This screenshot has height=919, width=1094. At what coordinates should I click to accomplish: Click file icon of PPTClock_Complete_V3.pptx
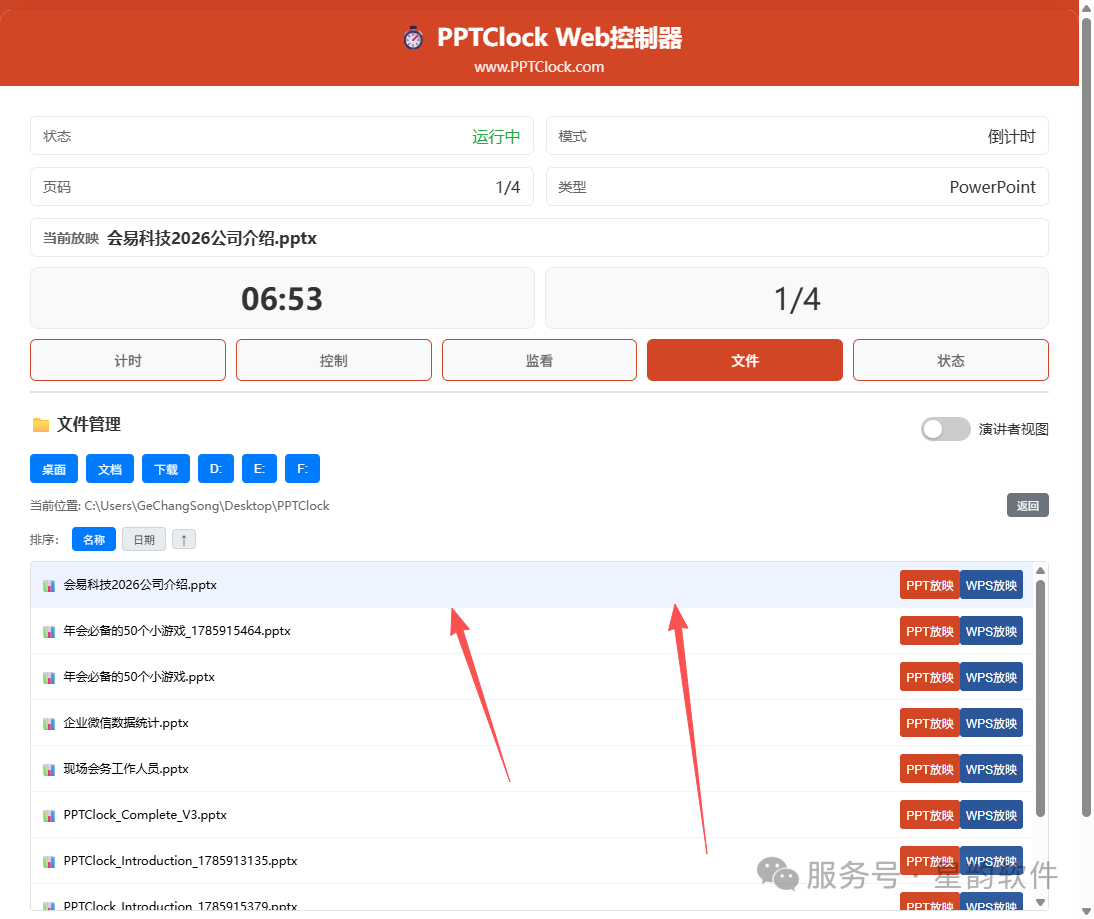pos(49,816)
